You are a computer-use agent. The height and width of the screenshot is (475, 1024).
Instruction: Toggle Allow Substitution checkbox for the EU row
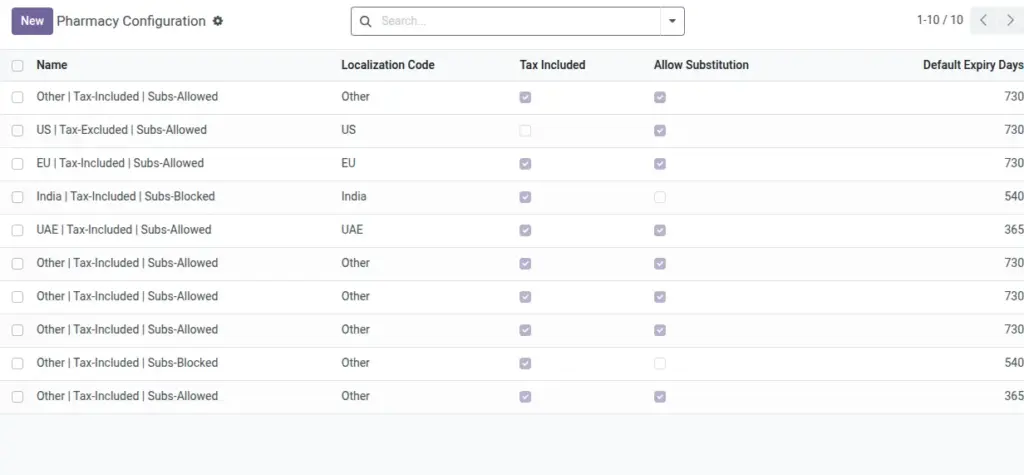pos(660,164)
